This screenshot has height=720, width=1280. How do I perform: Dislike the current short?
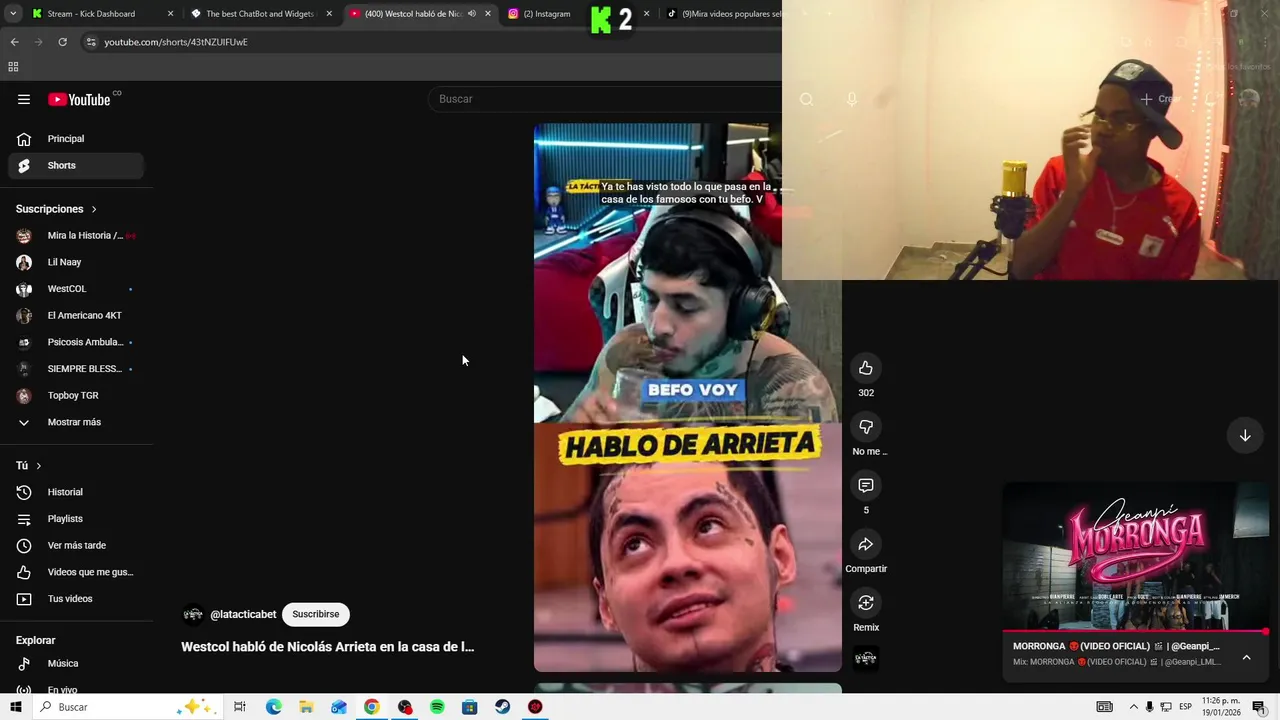866,427
